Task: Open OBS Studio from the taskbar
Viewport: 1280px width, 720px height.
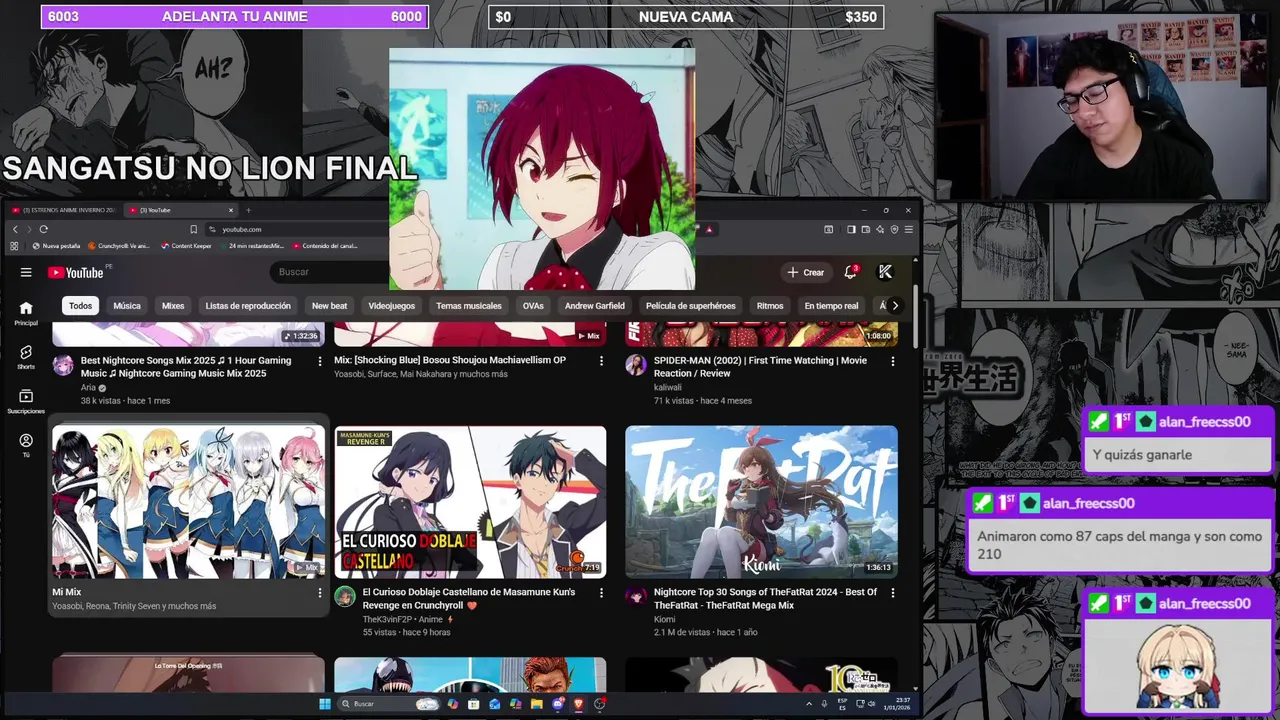Action: [600, 704]
